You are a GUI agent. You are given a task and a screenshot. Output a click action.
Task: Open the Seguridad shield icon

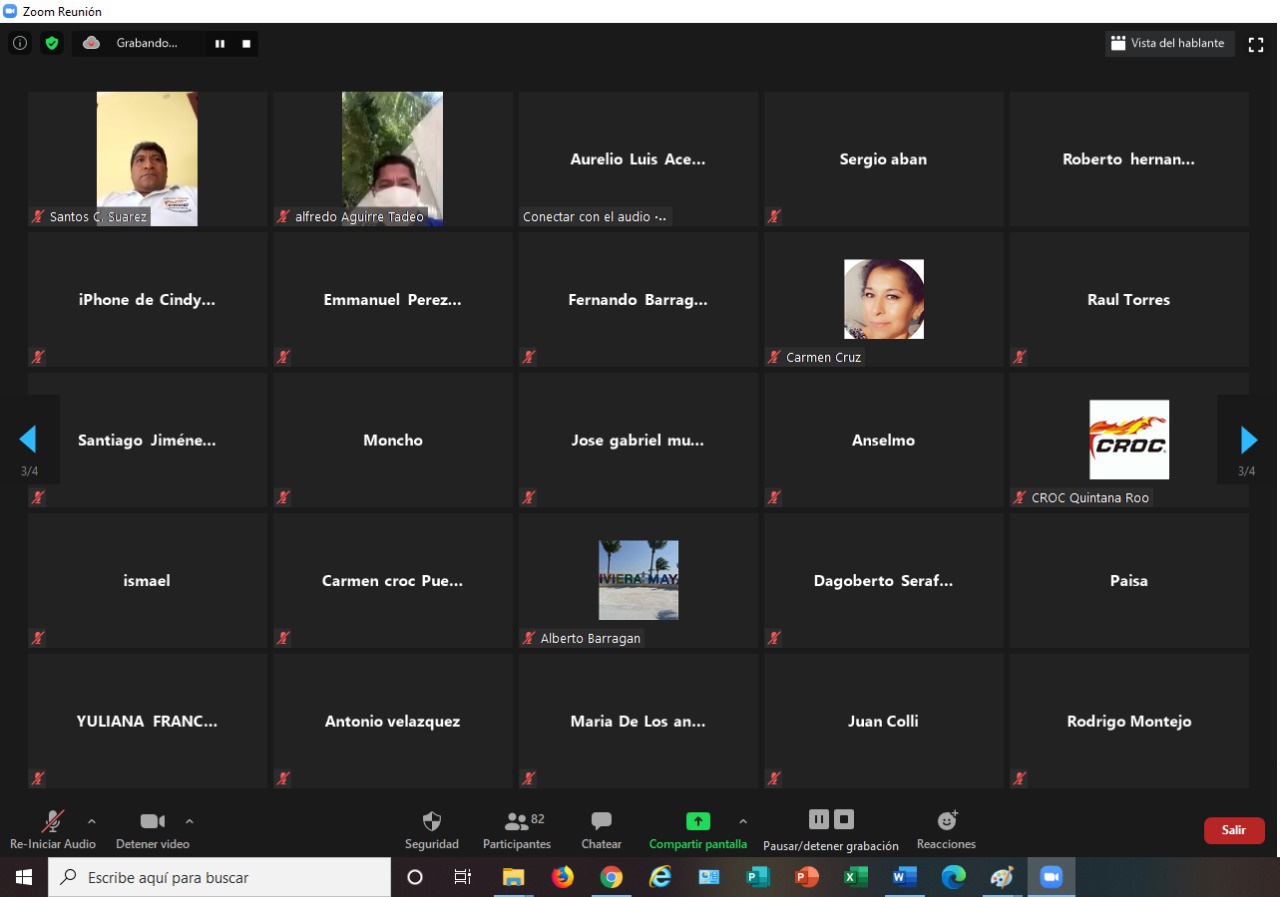432,822
